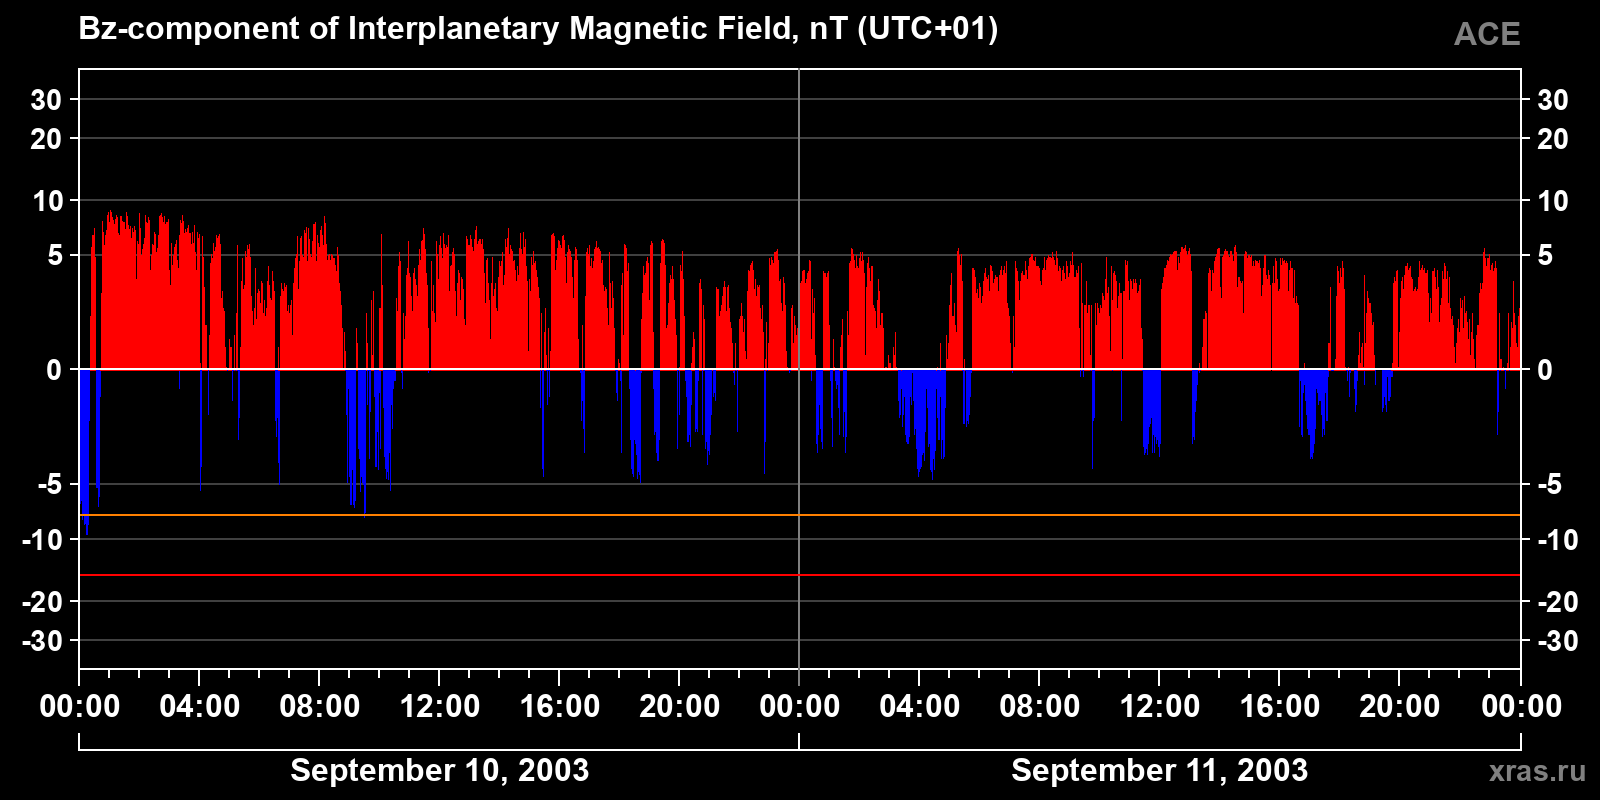Image resolution: width=1600 pixels, height=800 pixels.
Task: Click the left-axis value -10
Action: point(42,540)
